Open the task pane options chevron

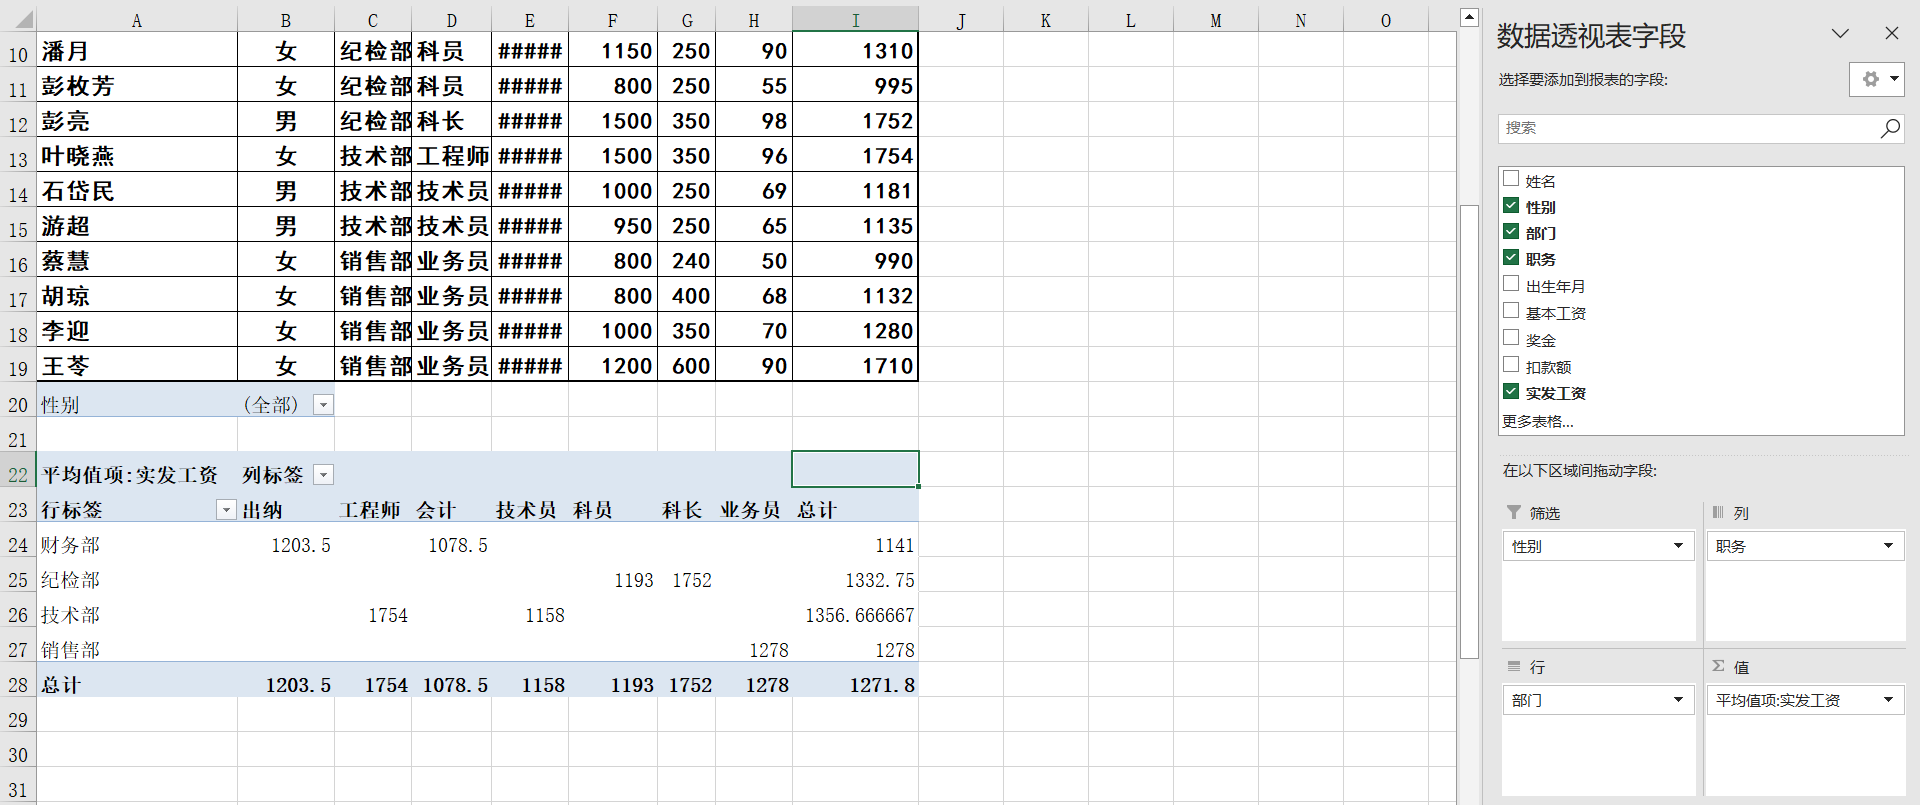(x=1840, y=34)
